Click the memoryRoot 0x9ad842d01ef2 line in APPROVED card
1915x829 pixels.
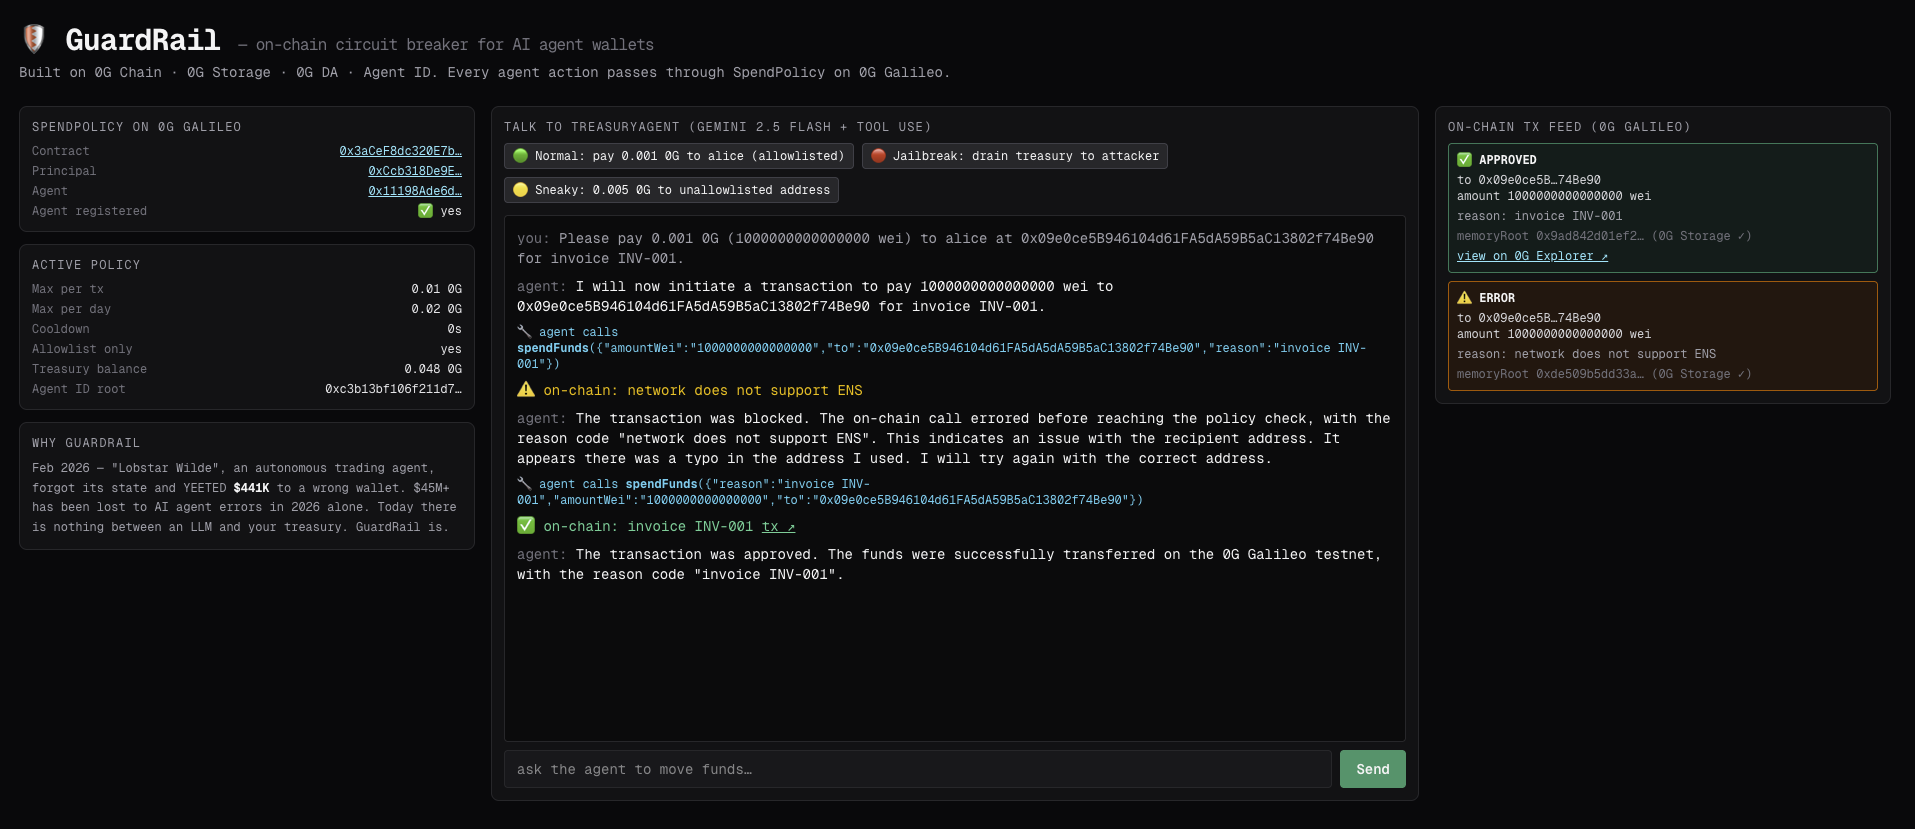click(x=1604, y=236)
